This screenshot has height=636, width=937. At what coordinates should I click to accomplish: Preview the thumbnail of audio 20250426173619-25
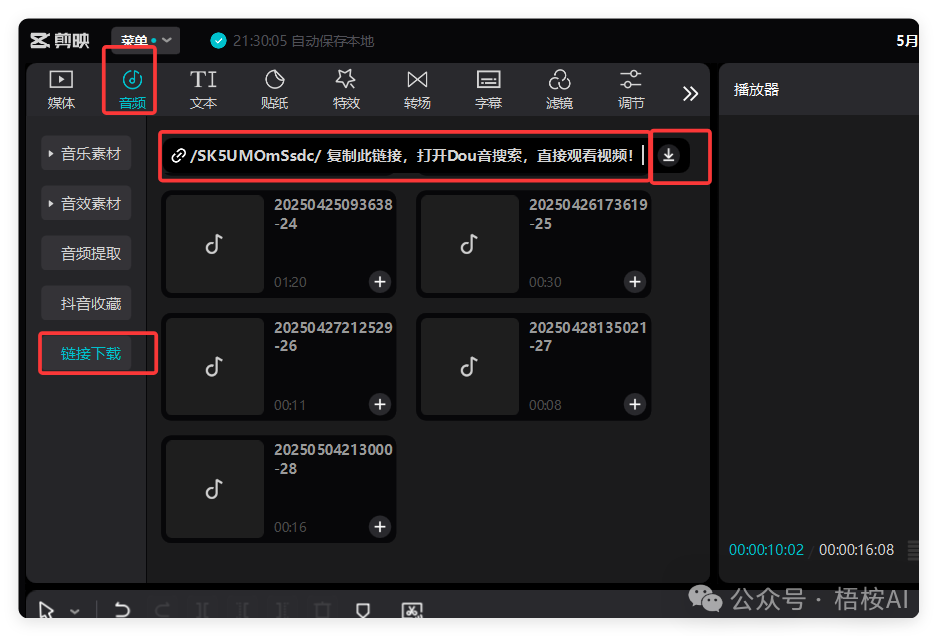click(x=470, y=244)
